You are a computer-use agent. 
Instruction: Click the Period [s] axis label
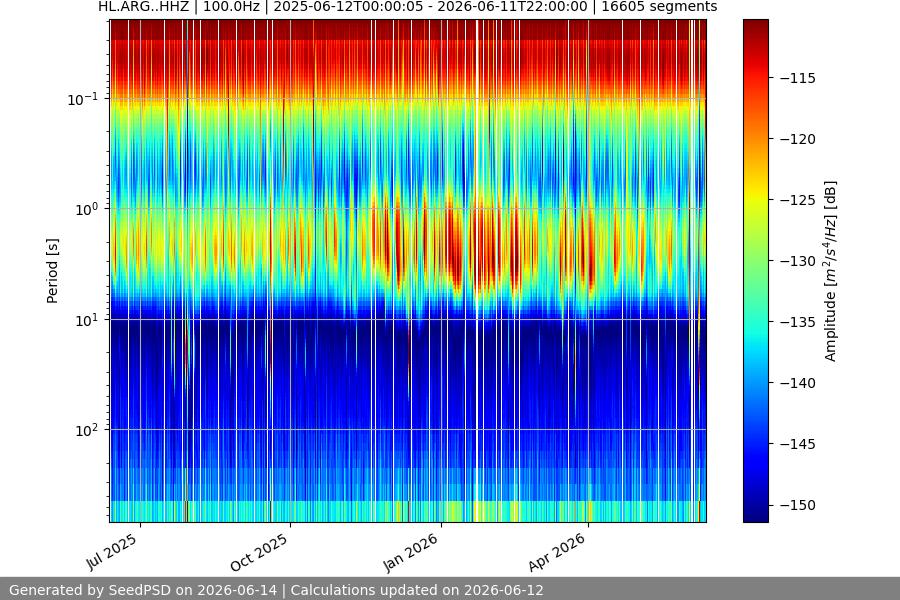[x=52, y=271]
